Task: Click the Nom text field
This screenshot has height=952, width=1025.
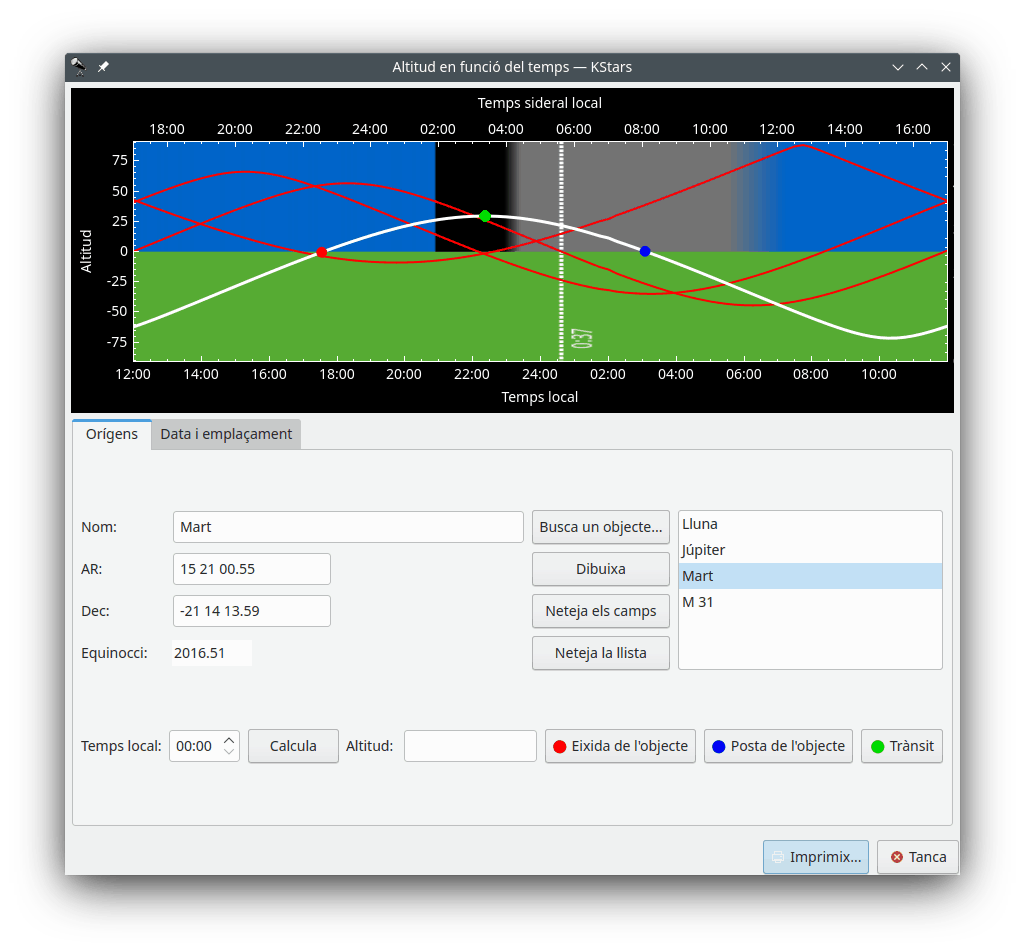Action: click(348, 527)
